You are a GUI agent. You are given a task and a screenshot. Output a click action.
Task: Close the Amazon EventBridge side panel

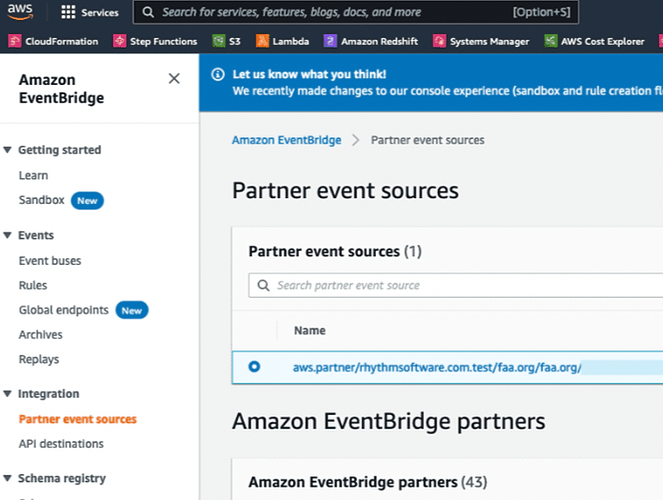174,79
